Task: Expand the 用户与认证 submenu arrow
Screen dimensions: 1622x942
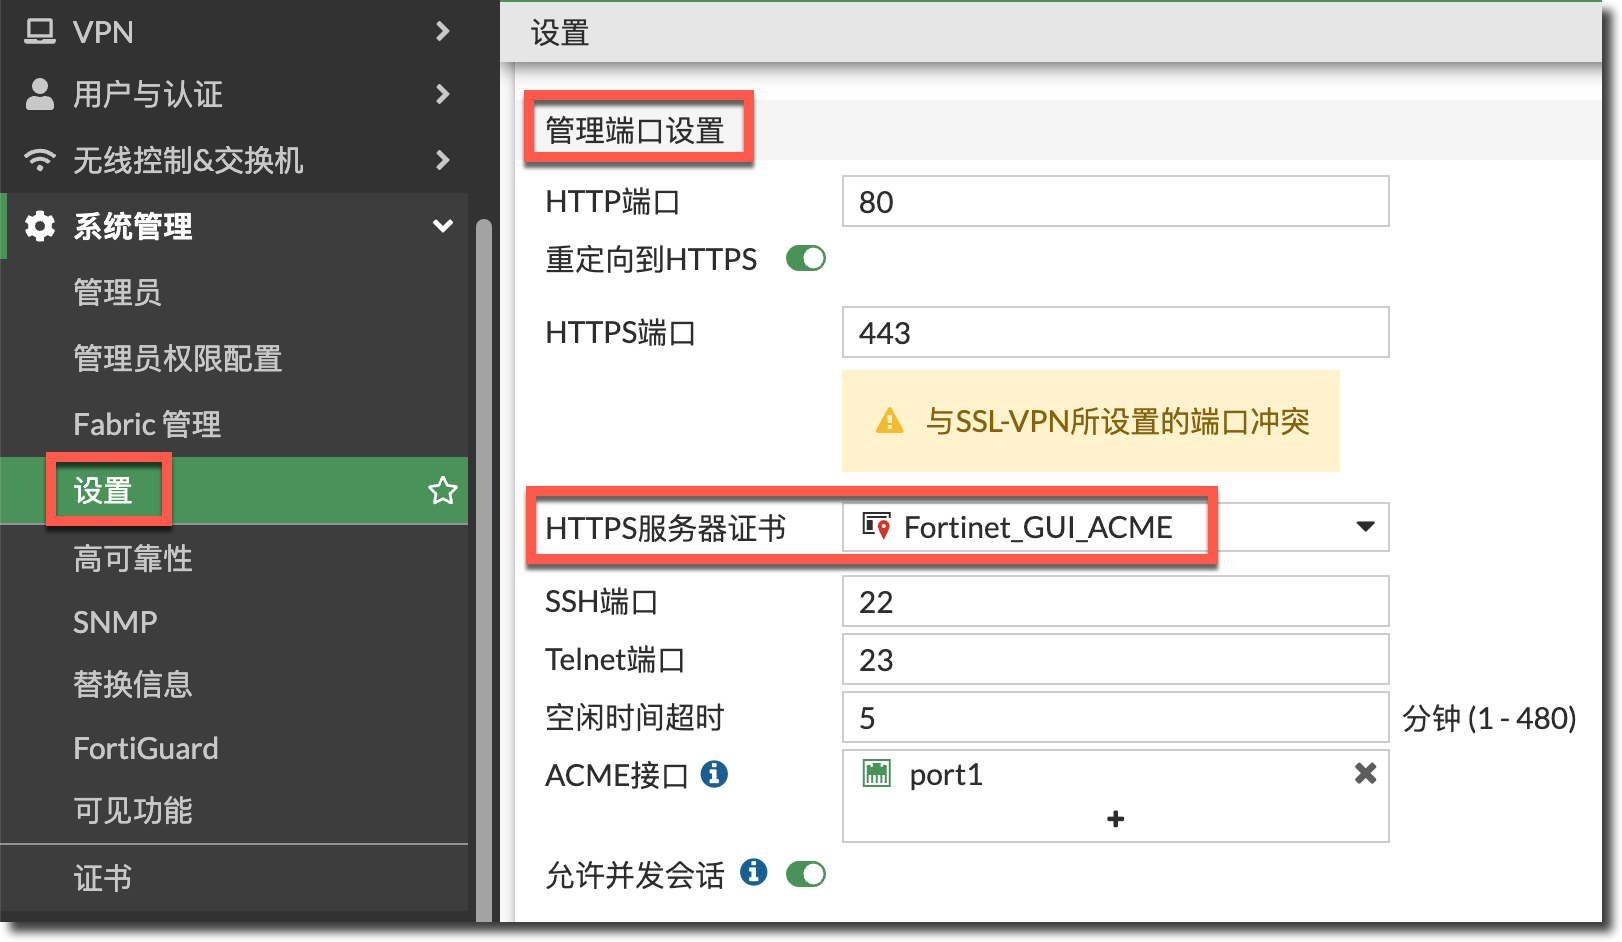Action: click(x=442, y=94)
